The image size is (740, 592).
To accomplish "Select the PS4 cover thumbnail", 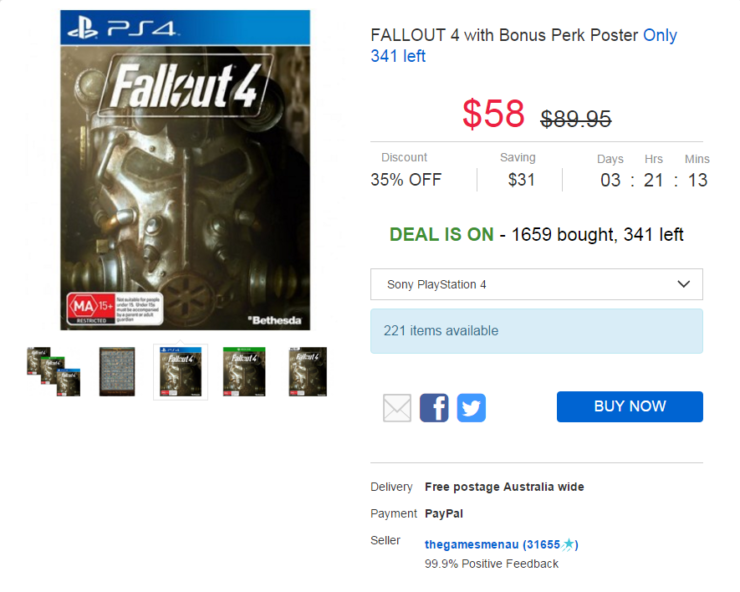I will (181, 372).
